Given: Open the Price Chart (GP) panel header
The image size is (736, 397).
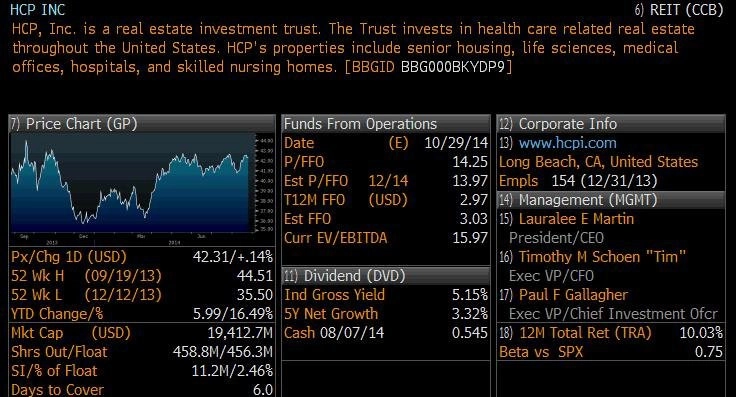Looking at the screenshot, I should [x=142, y=124].
